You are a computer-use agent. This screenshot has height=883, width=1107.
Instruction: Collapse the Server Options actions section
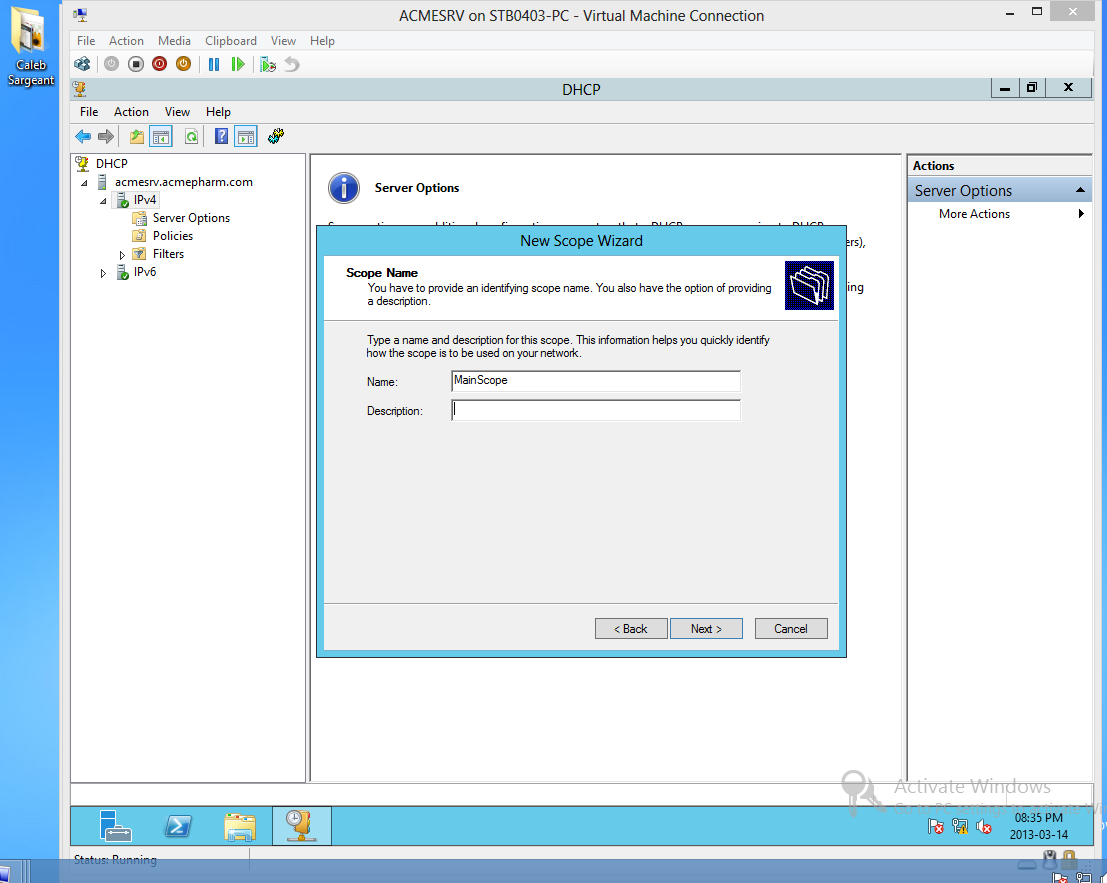(x=1080, y=191)
